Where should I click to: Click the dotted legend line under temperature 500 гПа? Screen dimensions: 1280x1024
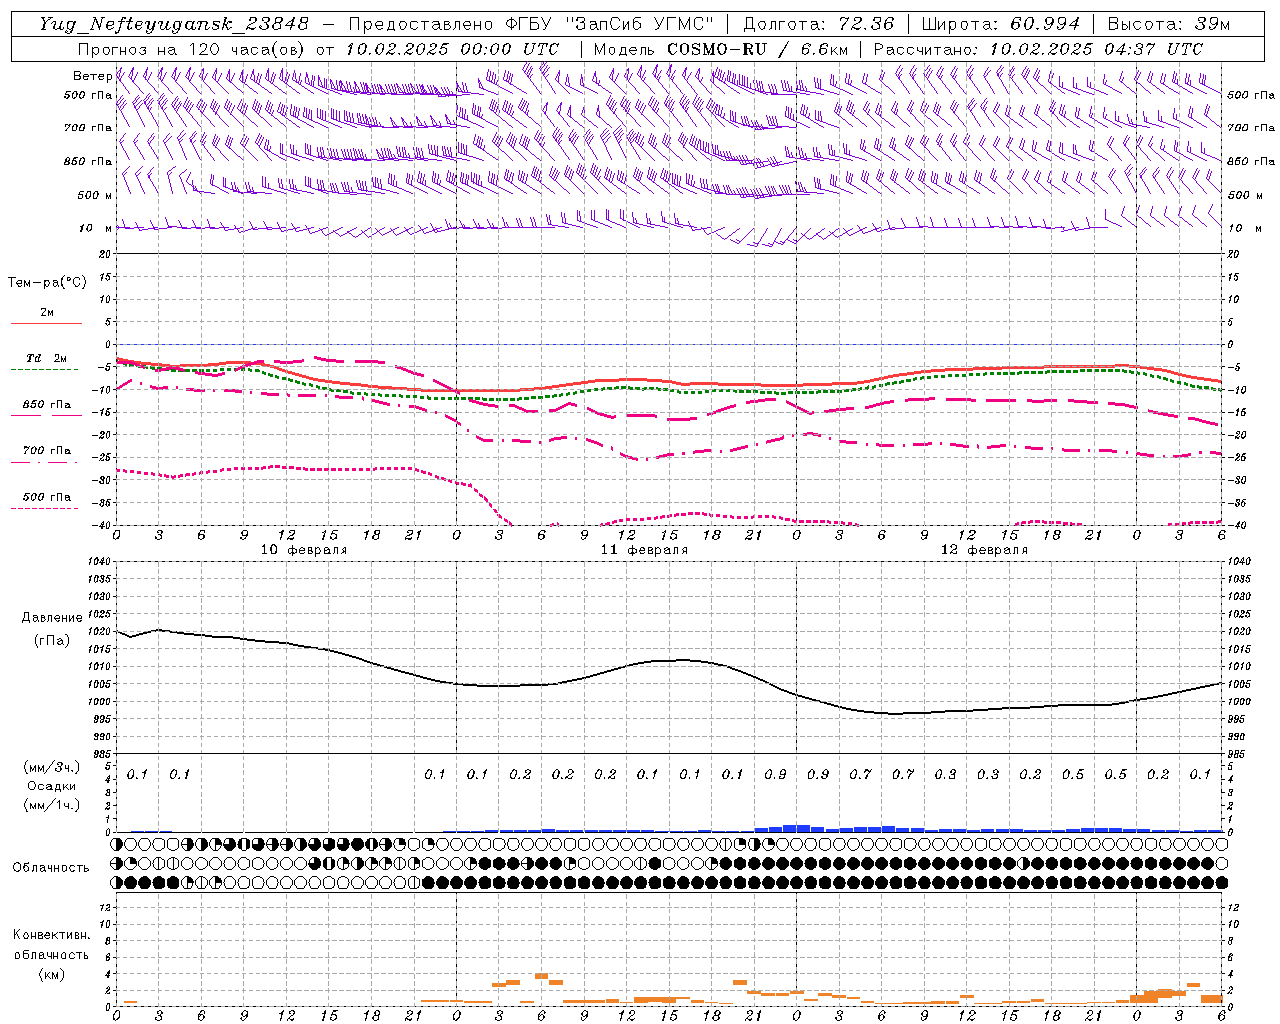pos(44,508)
